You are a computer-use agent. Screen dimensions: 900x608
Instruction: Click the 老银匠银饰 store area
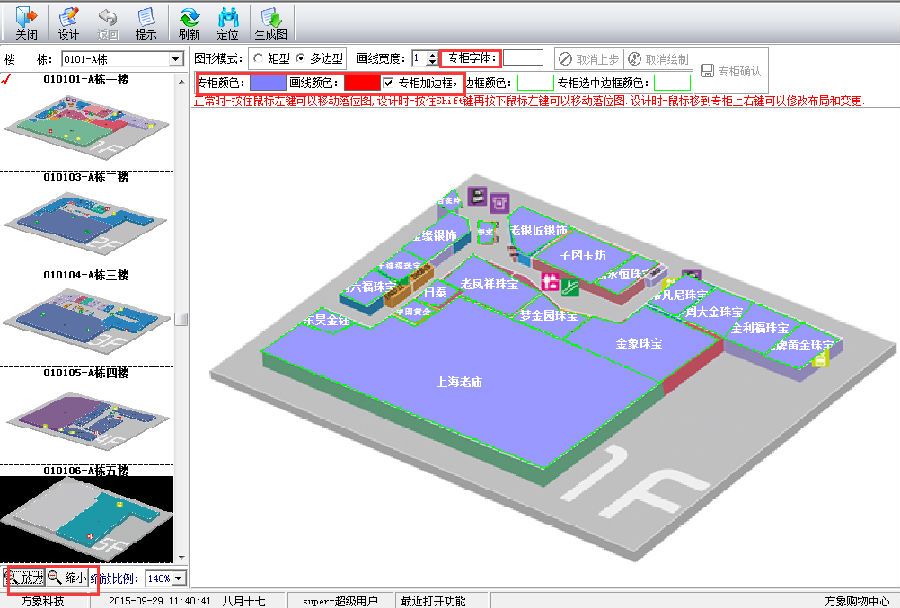pos(538,230)
